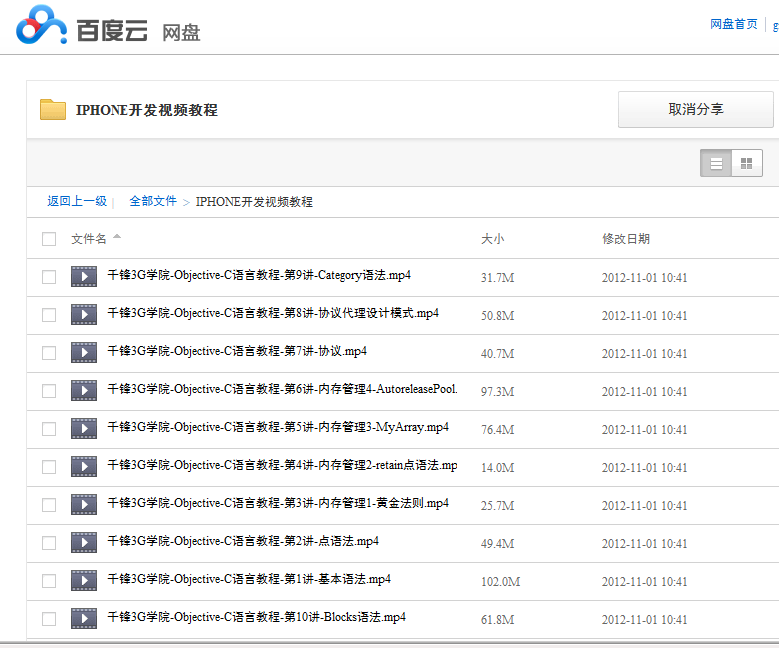Toggle sort arrow next to 文件名
This screenshot has width=779, height=648.
[117, 237]
